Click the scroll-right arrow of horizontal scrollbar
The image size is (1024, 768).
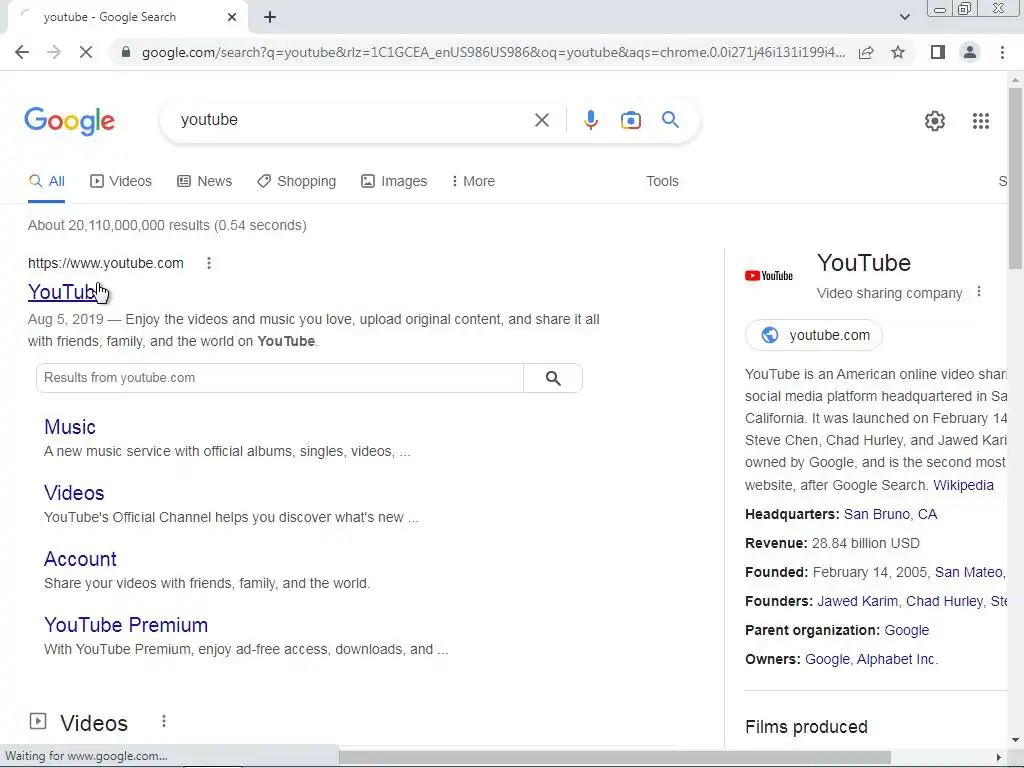999,758
